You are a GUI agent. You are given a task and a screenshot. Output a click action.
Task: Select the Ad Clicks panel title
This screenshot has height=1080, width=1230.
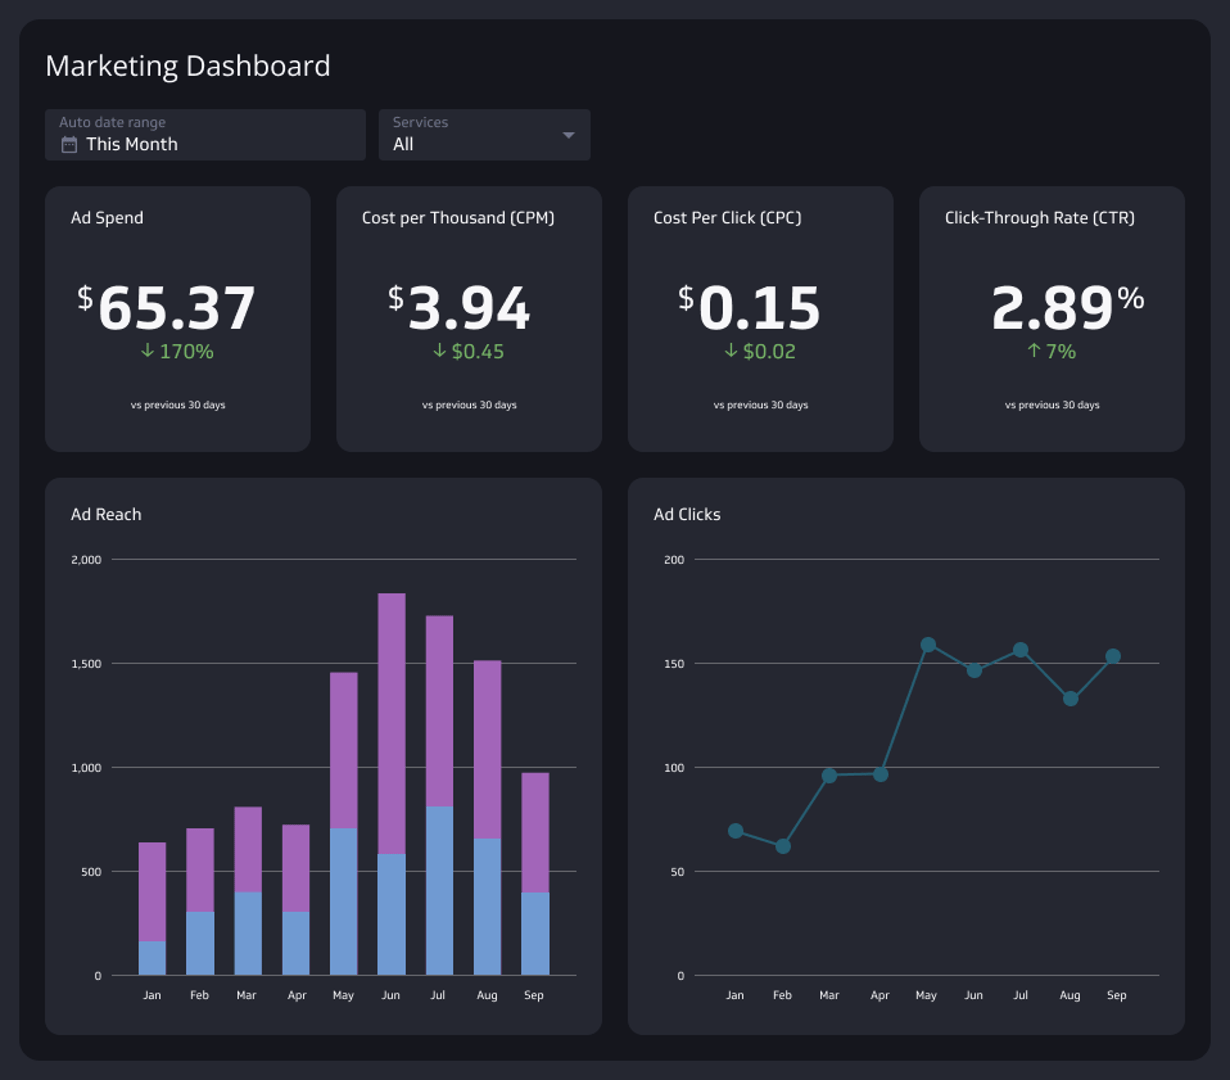[687, 514]
